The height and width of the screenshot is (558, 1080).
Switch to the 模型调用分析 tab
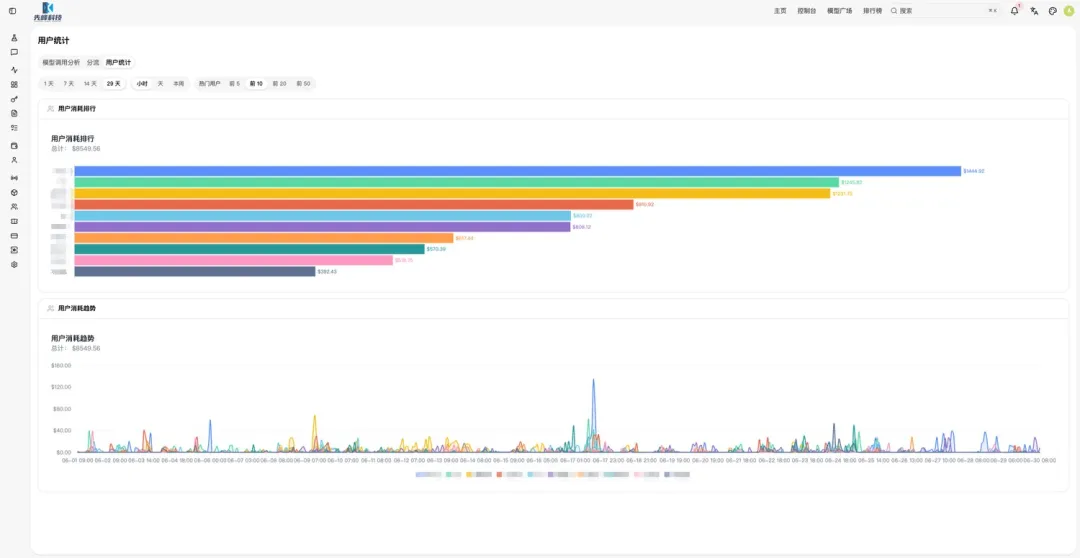tap(61, 62)
